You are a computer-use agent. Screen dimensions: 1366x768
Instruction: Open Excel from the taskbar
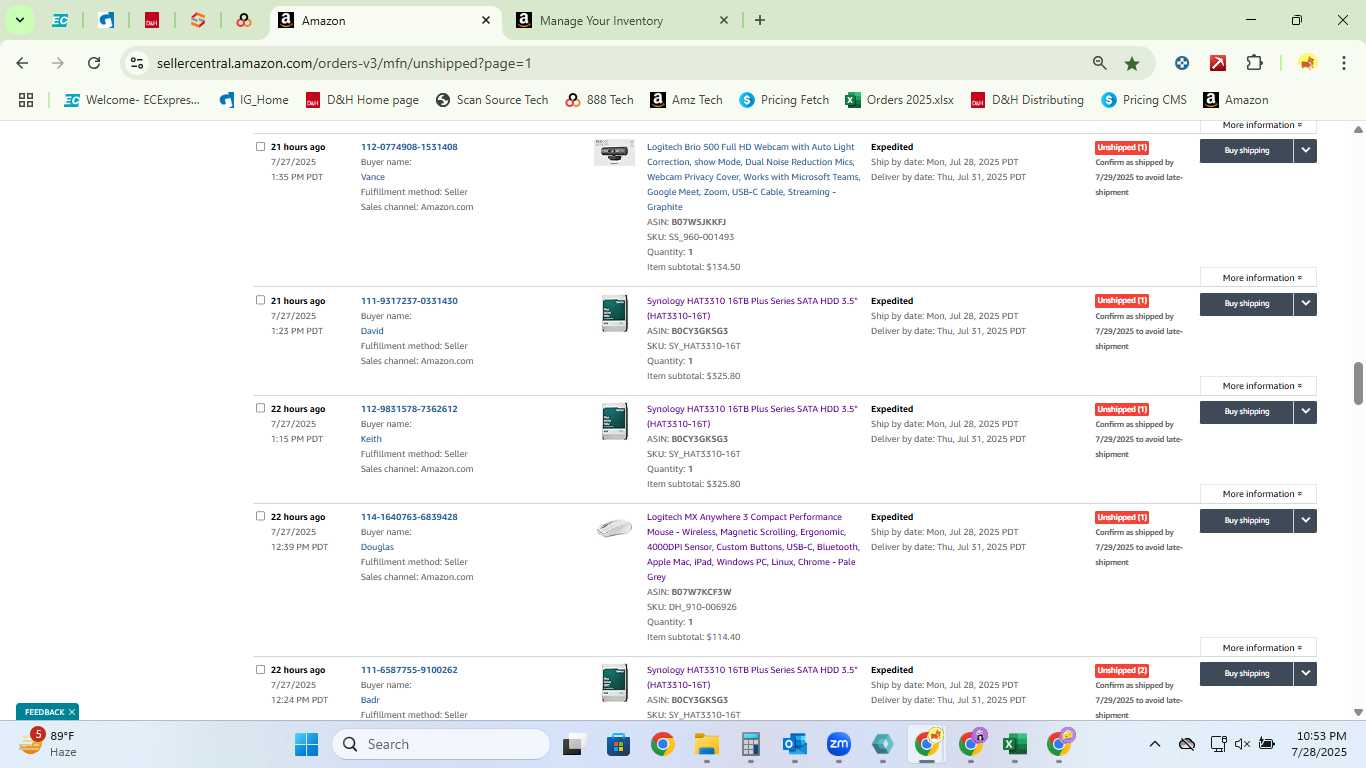tap(1014, 744)
